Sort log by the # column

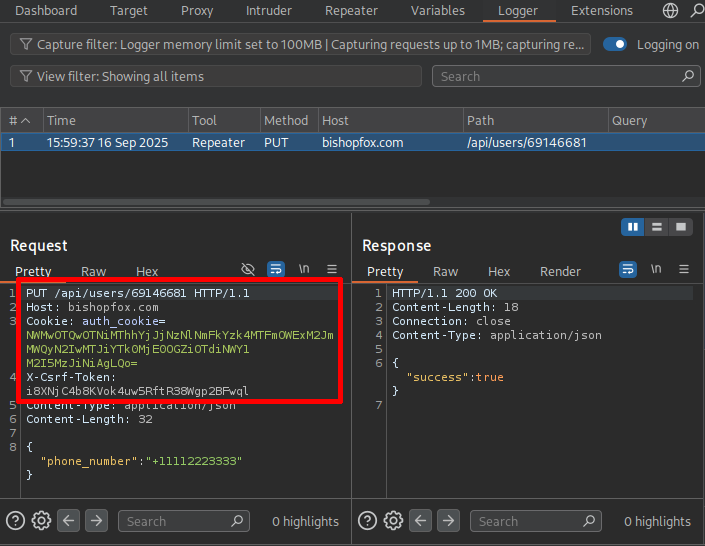pyautogui.click(x=20, y=120)
